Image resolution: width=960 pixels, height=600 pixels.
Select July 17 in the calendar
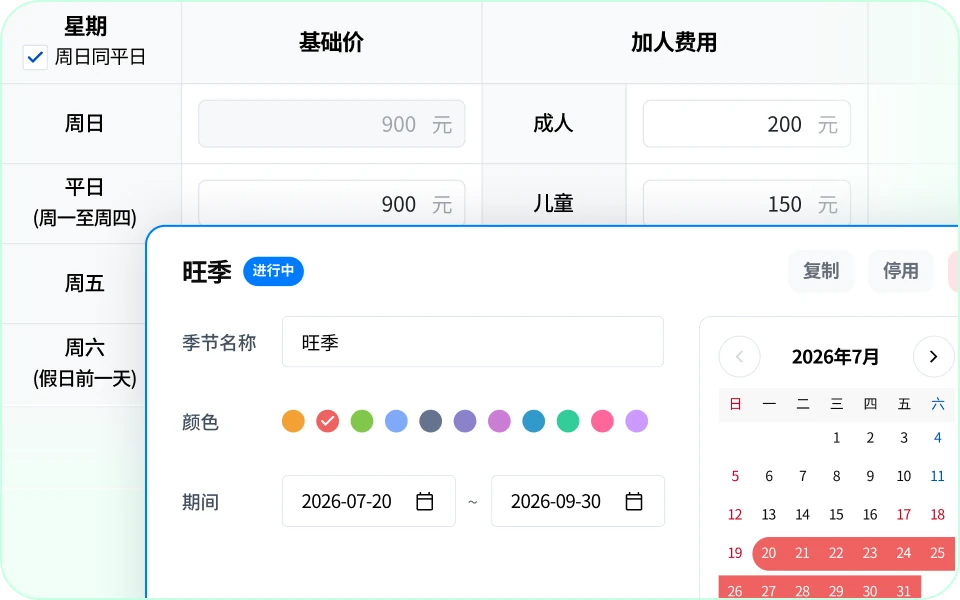point(904,515)
